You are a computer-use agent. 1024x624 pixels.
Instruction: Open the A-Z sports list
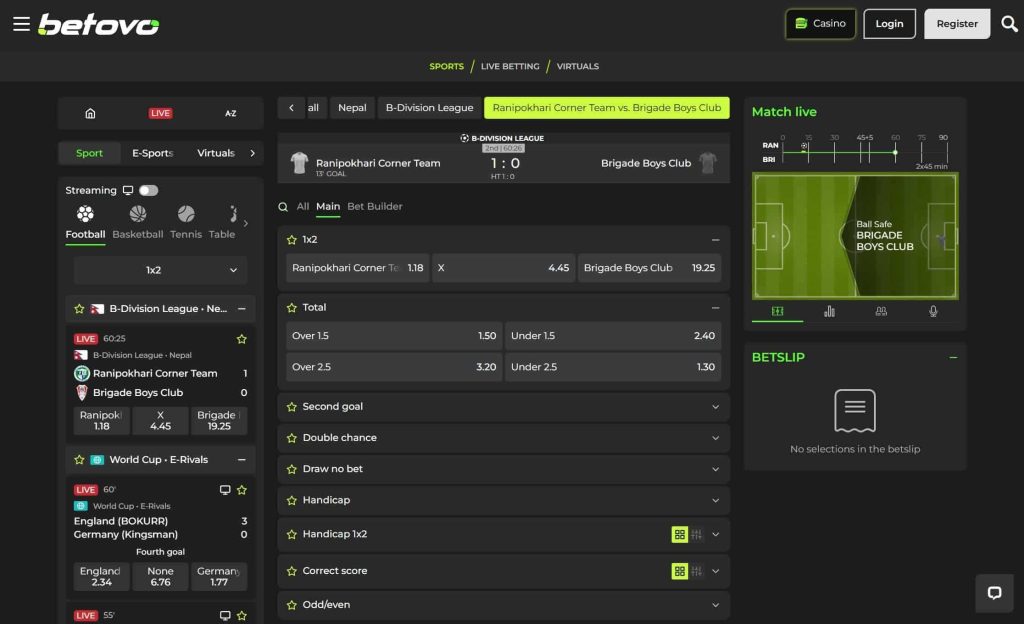(231, 114)
